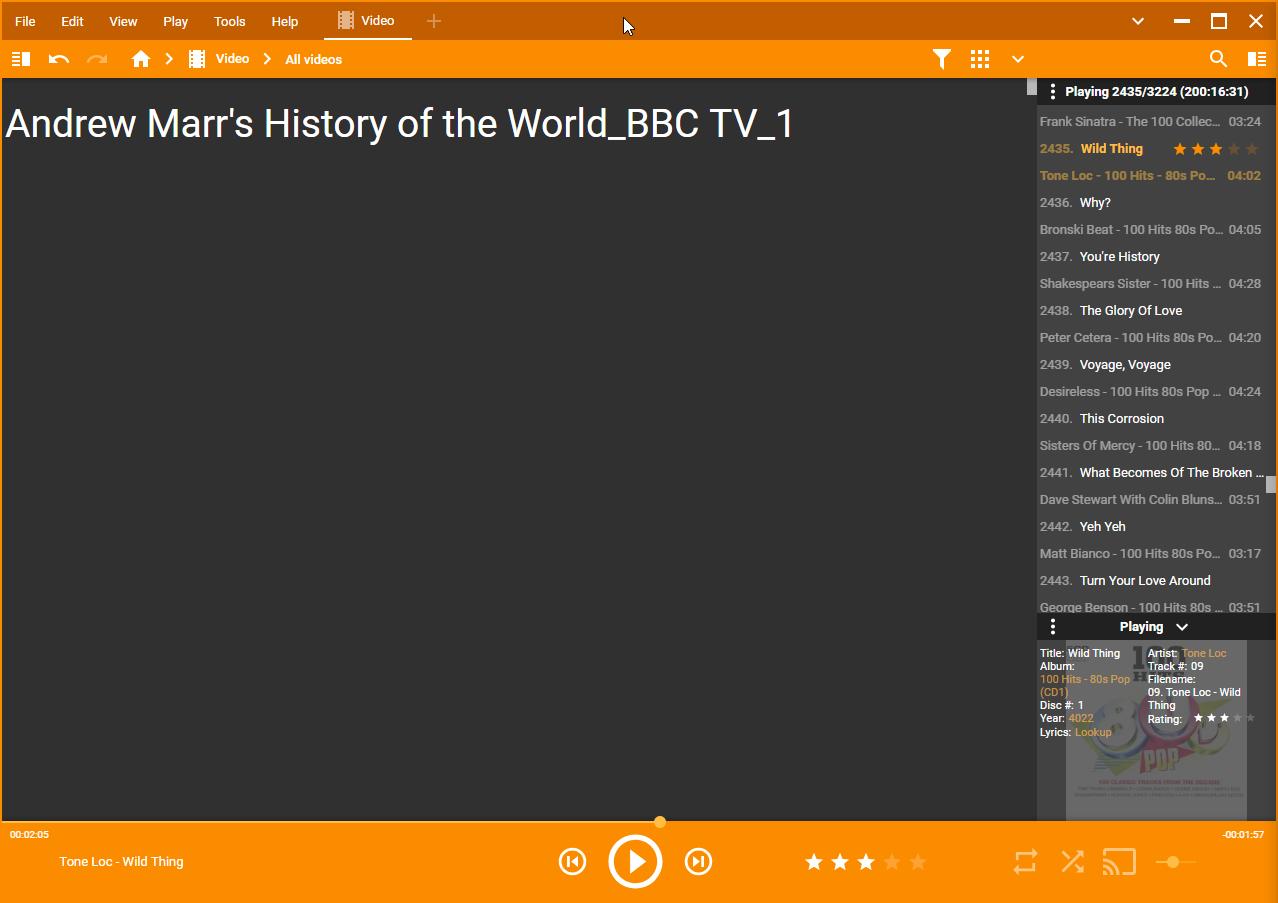Expand the title bar chevron dropdown
The width and height of the screenshot is (1278, 903).
pos(1137,21)
